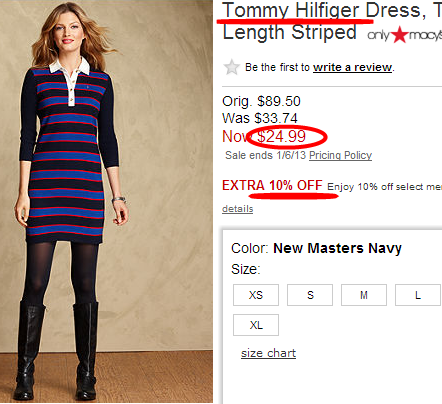Select size XL

click(256, 325)
